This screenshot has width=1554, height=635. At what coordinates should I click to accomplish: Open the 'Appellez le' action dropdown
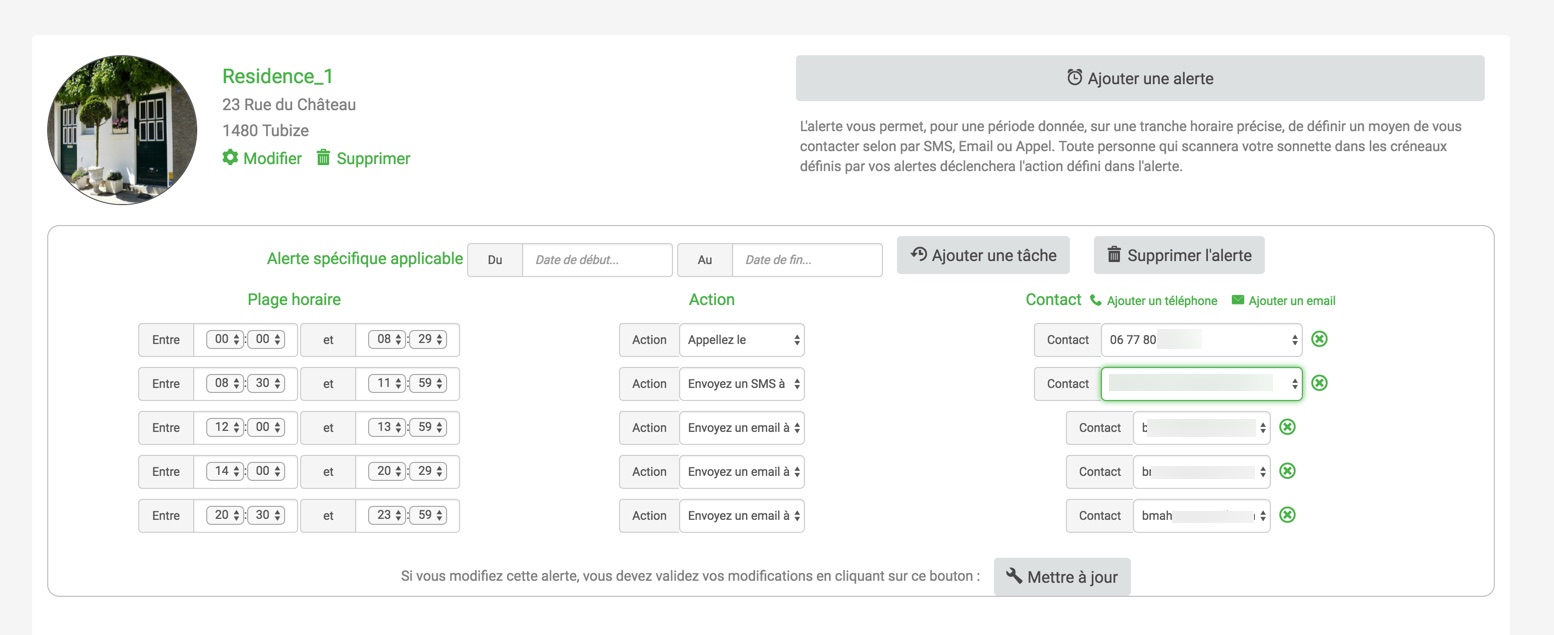741,340
